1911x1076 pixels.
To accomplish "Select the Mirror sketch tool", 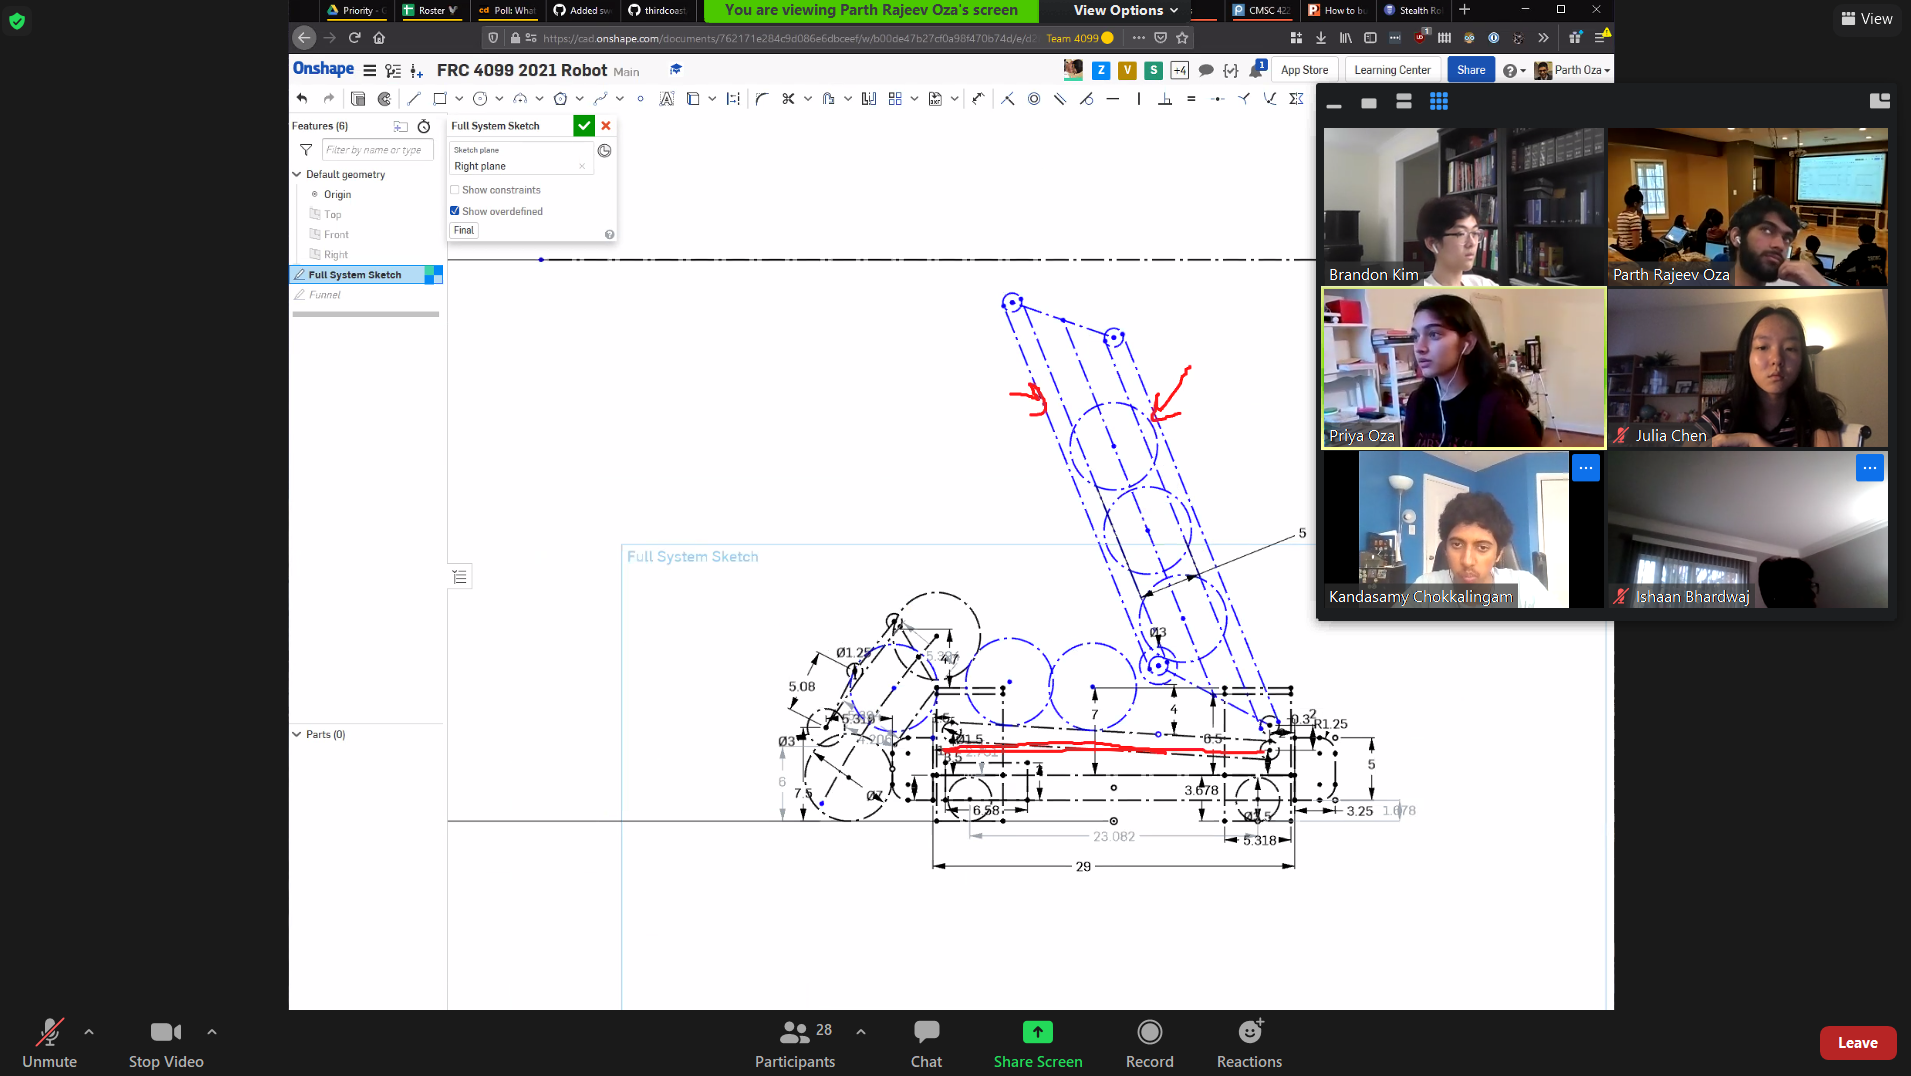I will 869,99.
